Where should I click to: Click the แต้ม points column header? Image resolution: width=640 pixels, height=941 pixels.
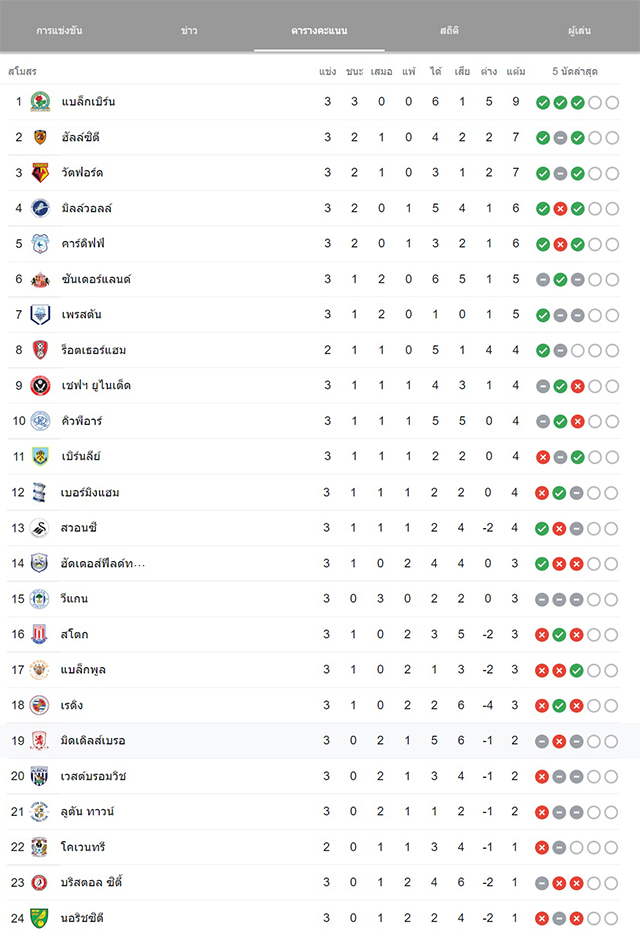[x=516, y=71]
